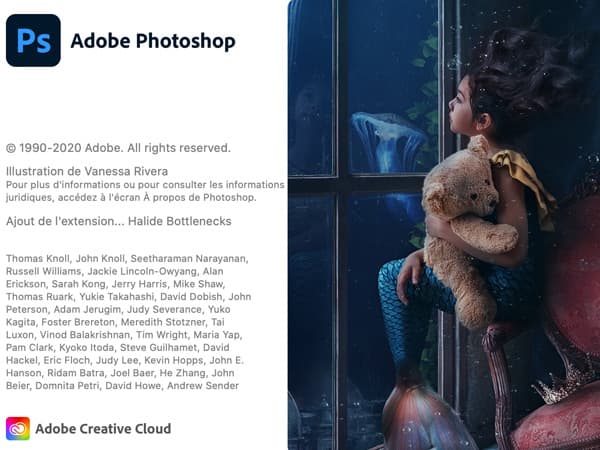Click "Pour plus d'informations" legal text line
This screenshot has width=600, height=450.
145,185
